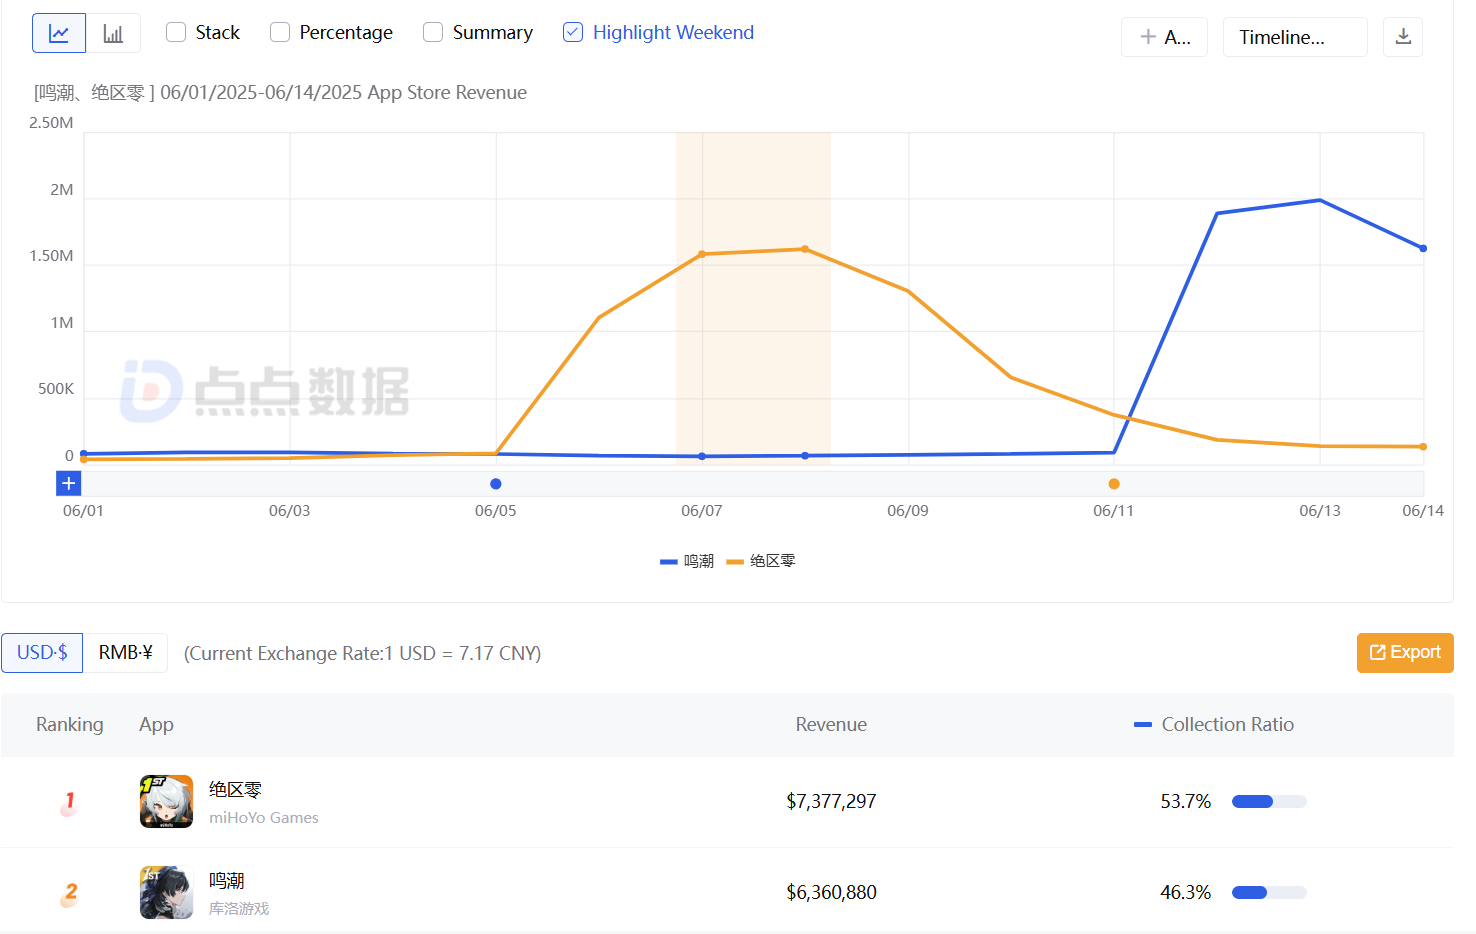Click the 06/01 axis label
Screen dimensions: 1476x934
[x=83, y=511]
